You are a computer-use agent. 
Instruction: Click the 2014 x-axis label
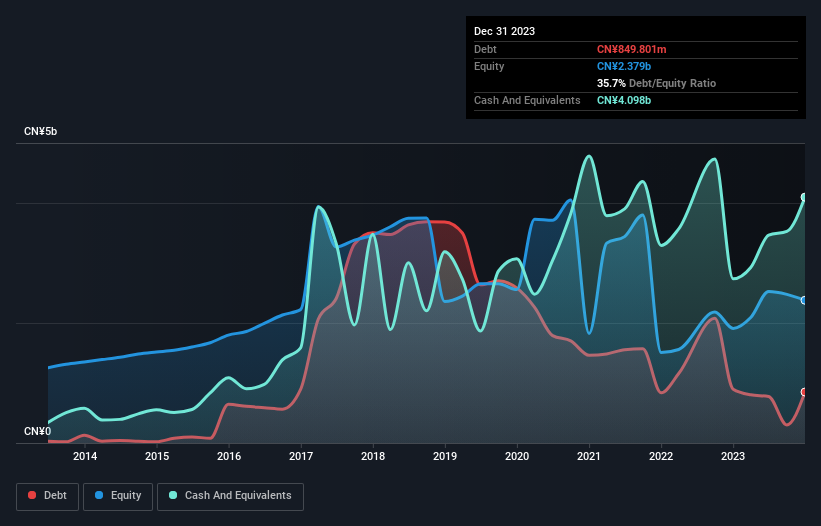coord(85,456)
